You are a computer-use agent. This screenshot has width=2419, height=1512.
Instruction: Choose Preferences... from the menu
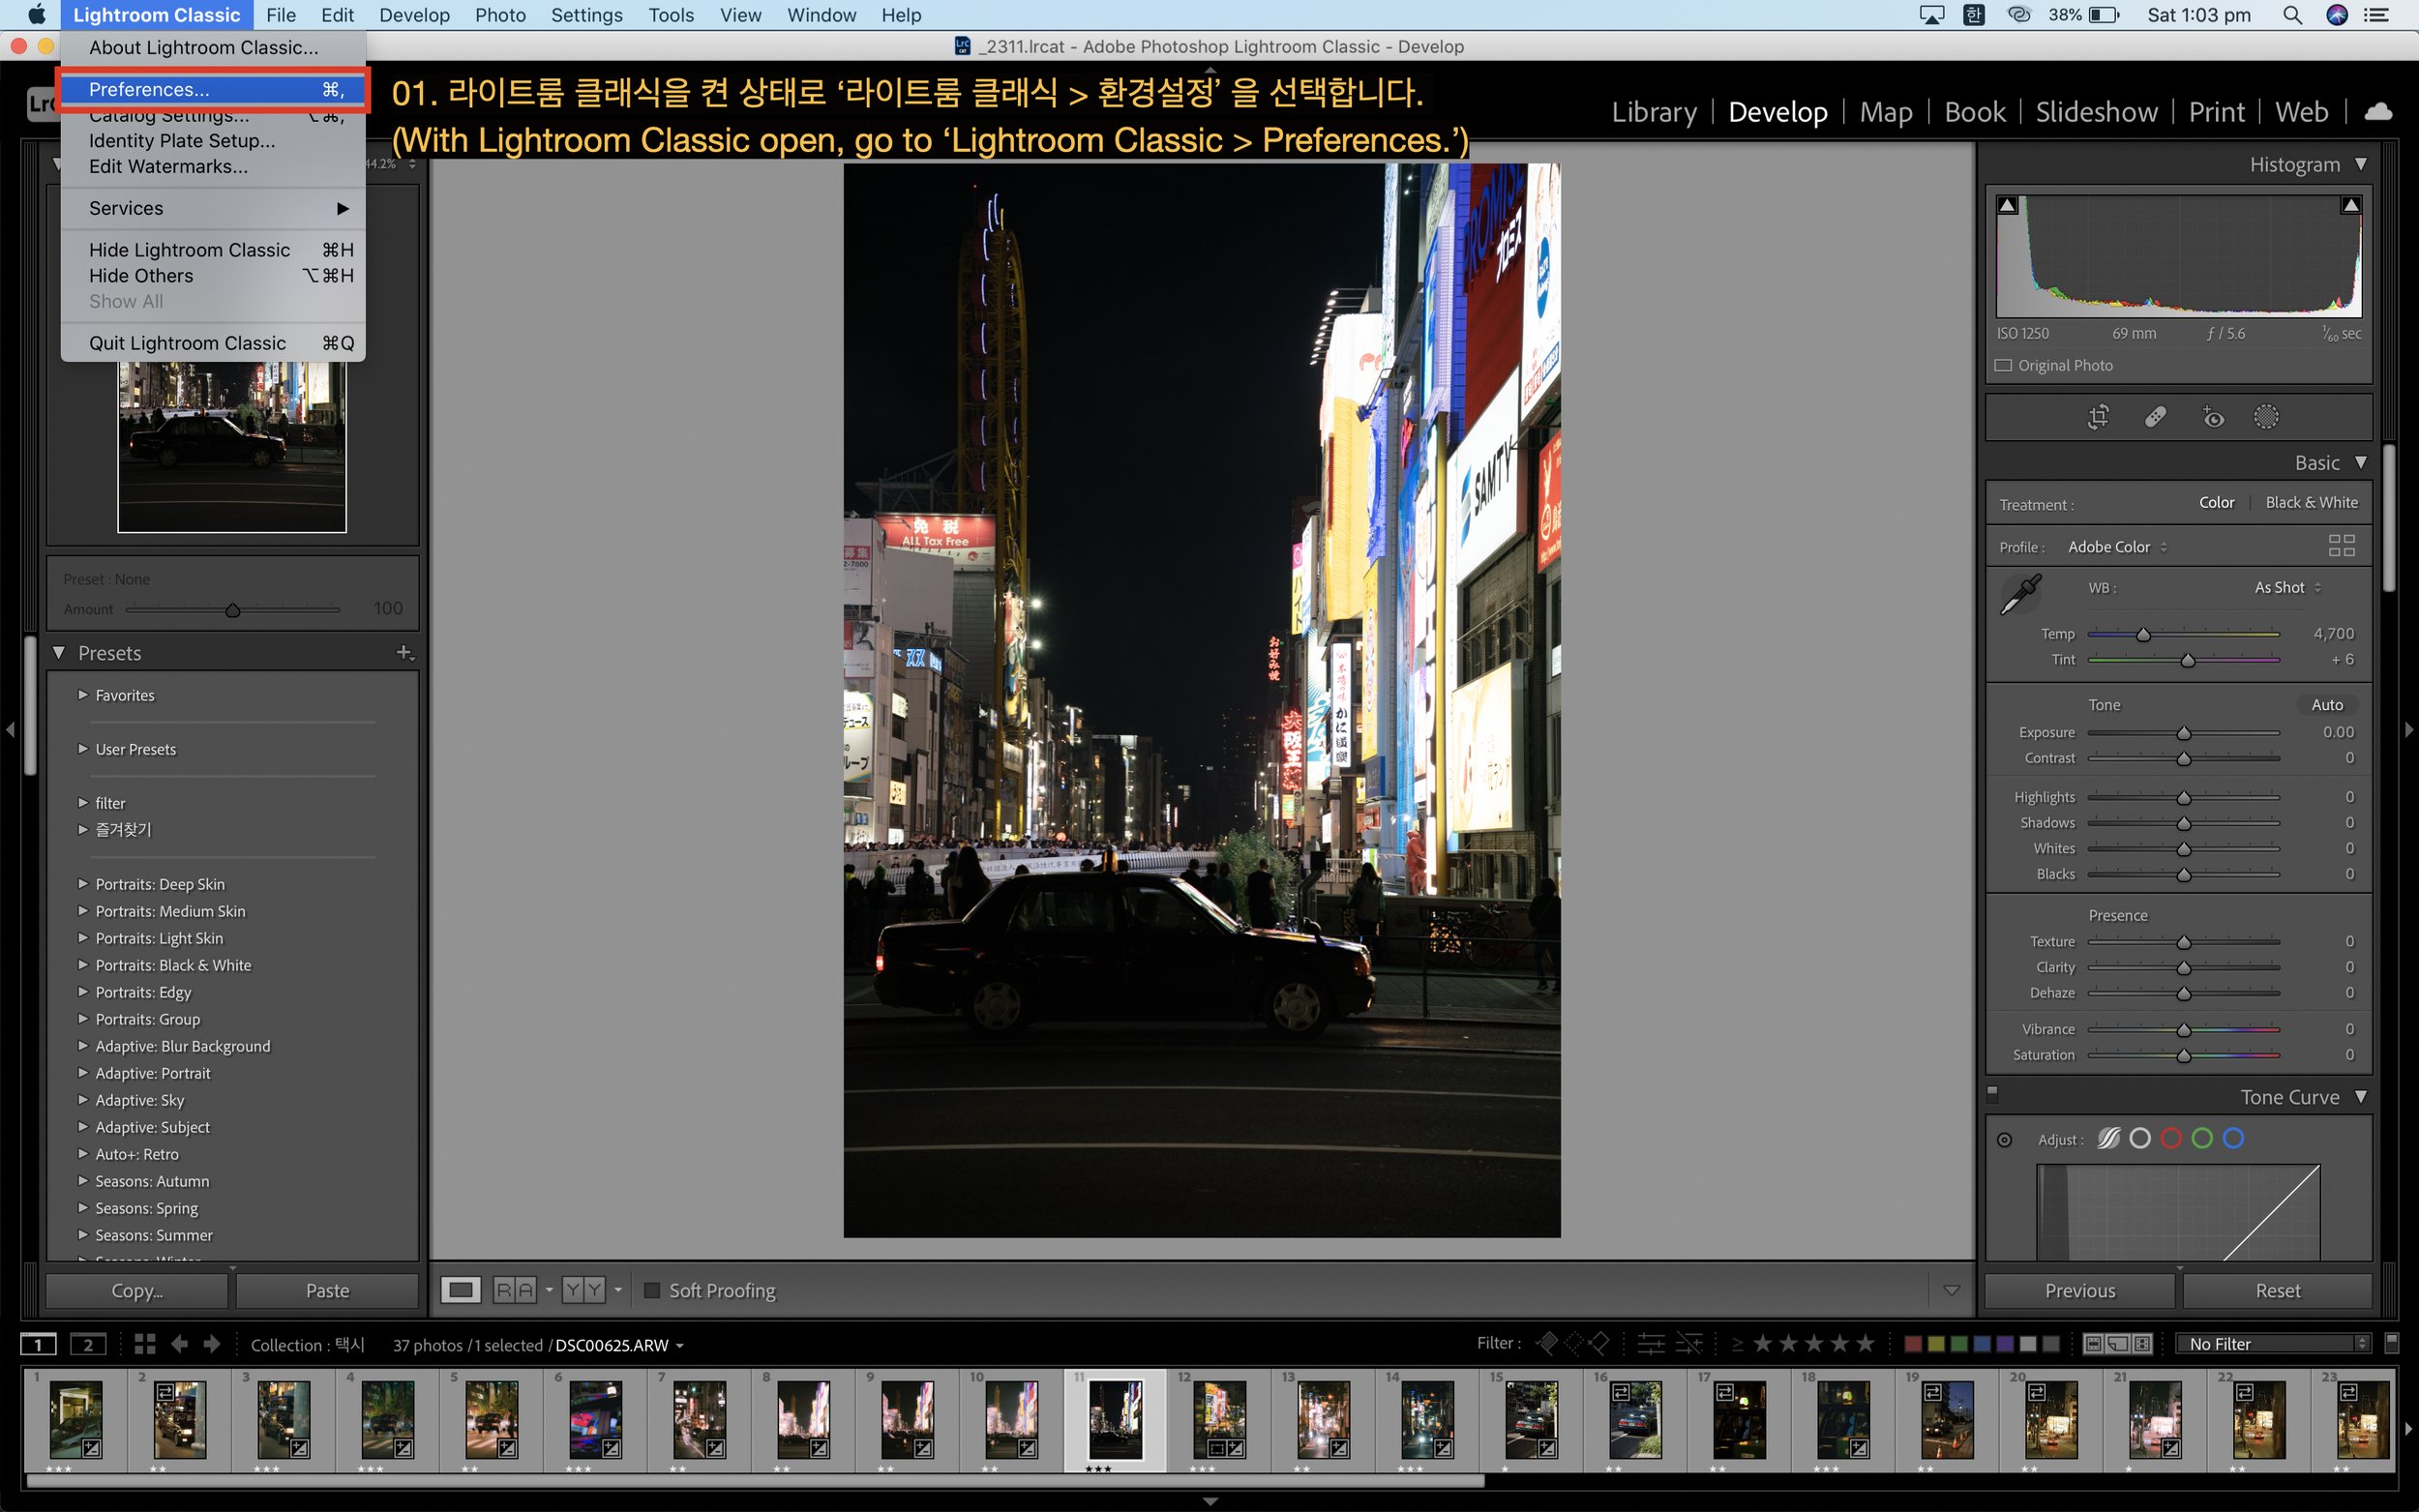point(214,90)
